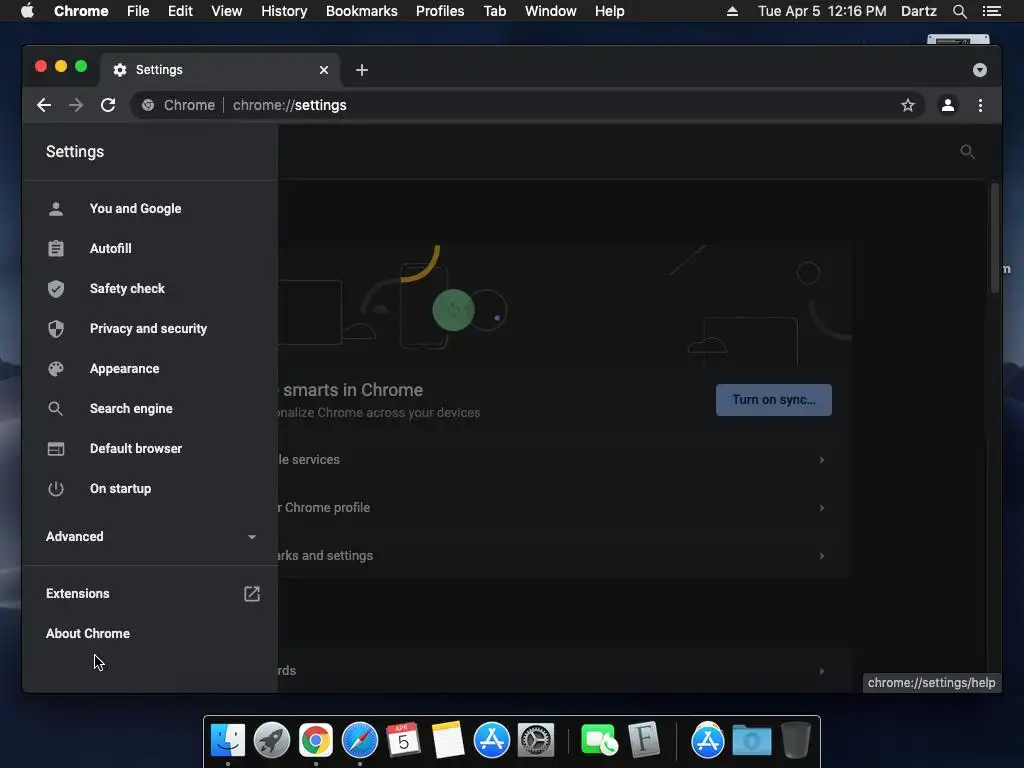Open Chrome's three-dot menu
1024x768 pixels.
point(980,105)
